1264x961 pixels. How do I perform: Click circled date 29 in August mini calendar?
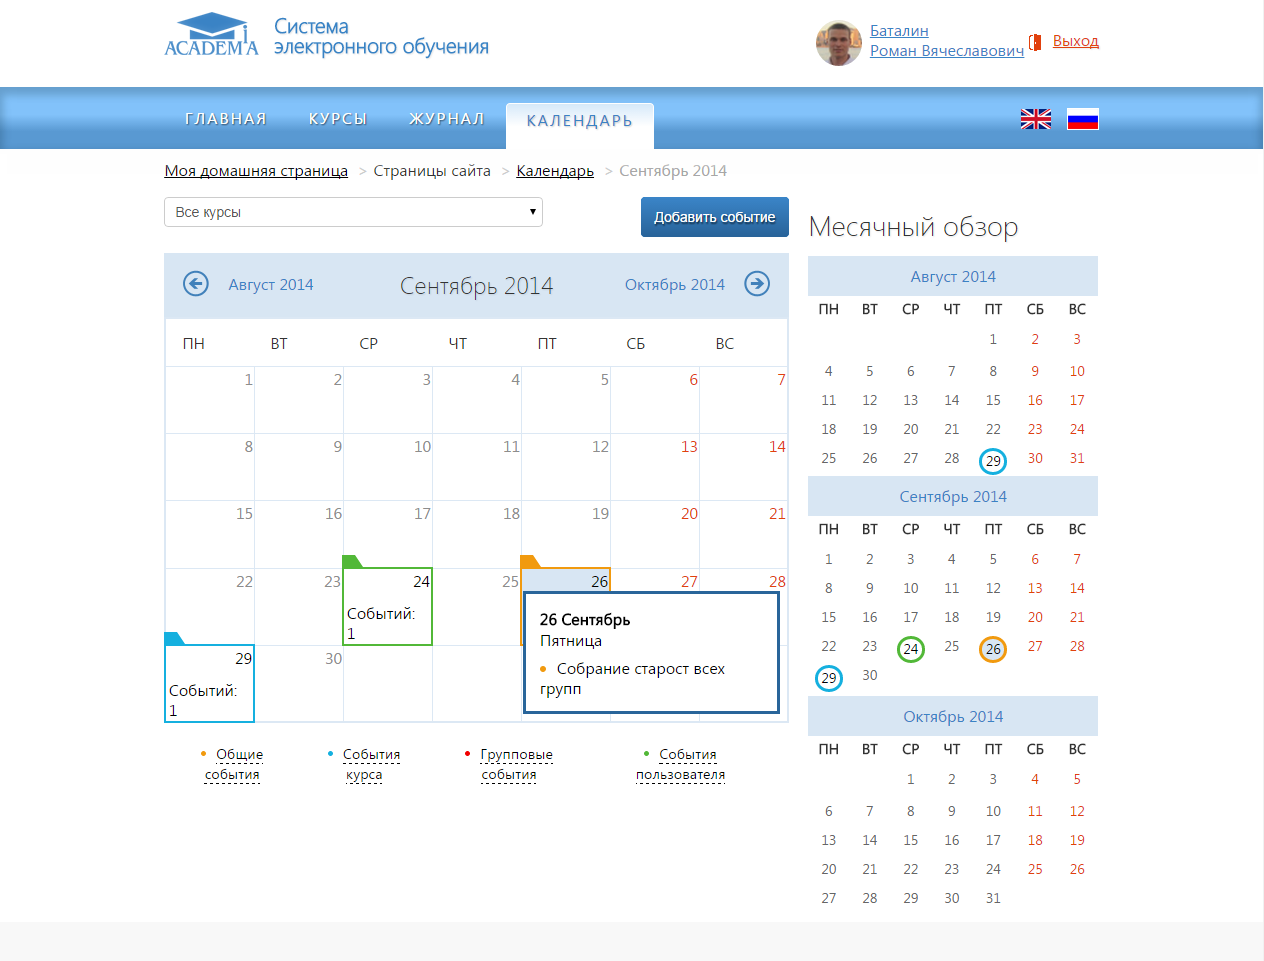click(992, 461)
